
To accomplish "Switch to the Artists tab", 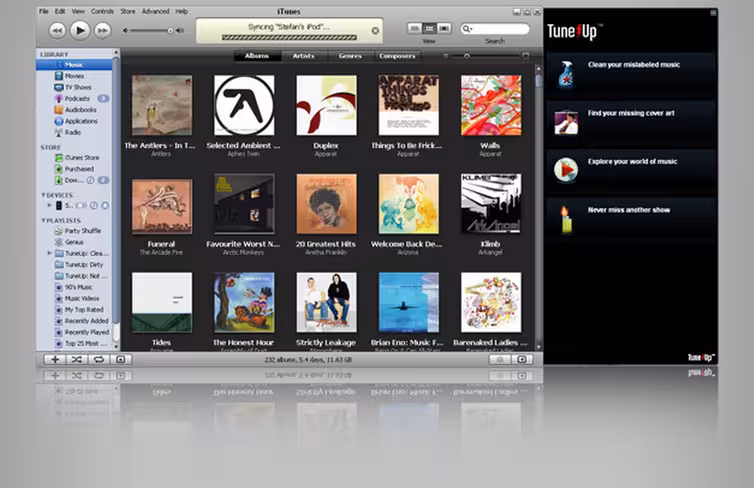I will click(x=303, y=56).
